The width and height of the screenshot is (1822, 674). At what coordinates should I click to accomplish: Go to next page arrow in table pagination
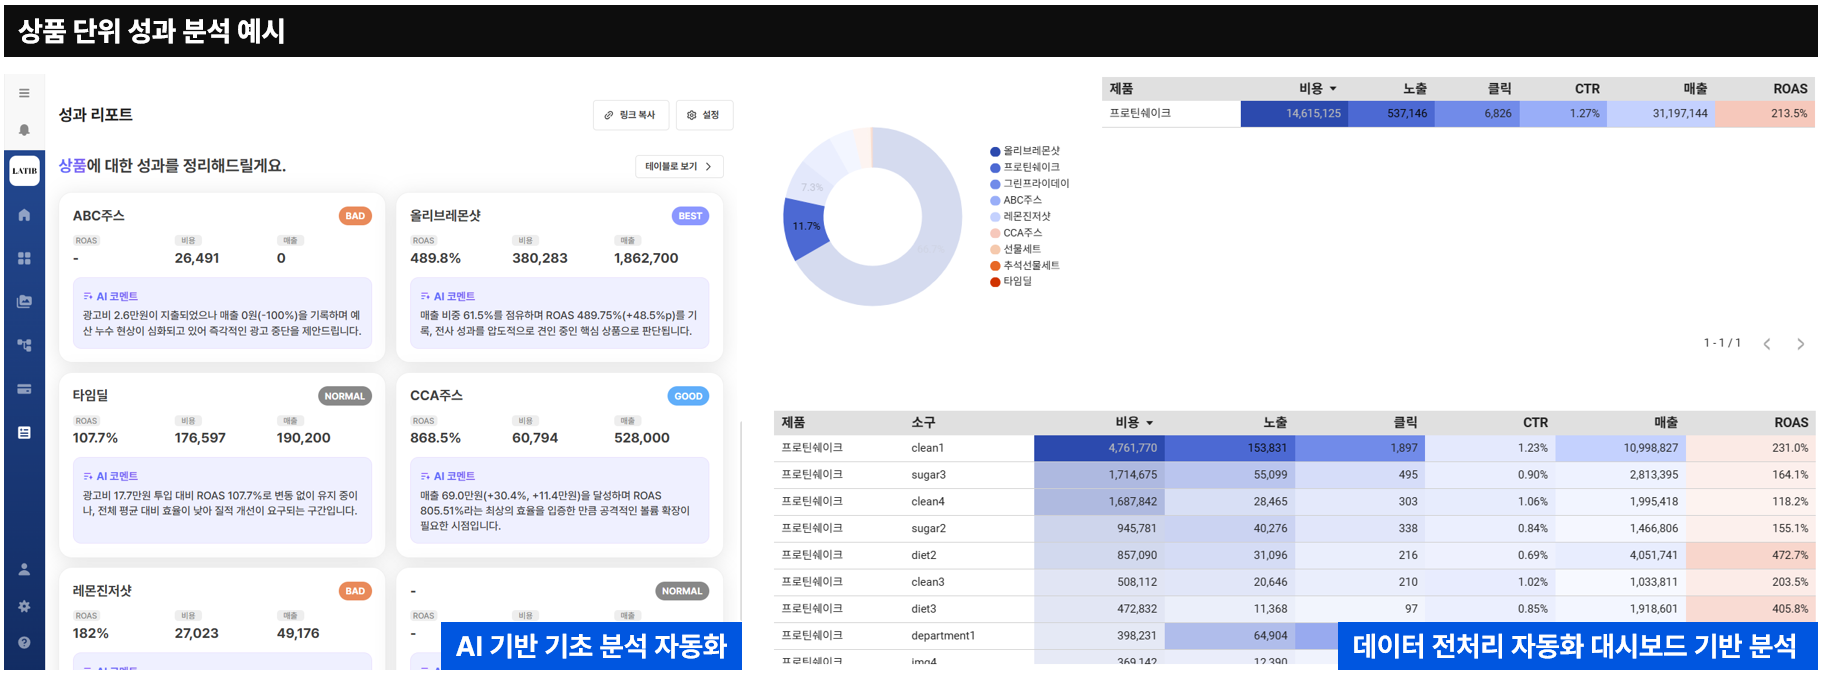[1800, 344]
